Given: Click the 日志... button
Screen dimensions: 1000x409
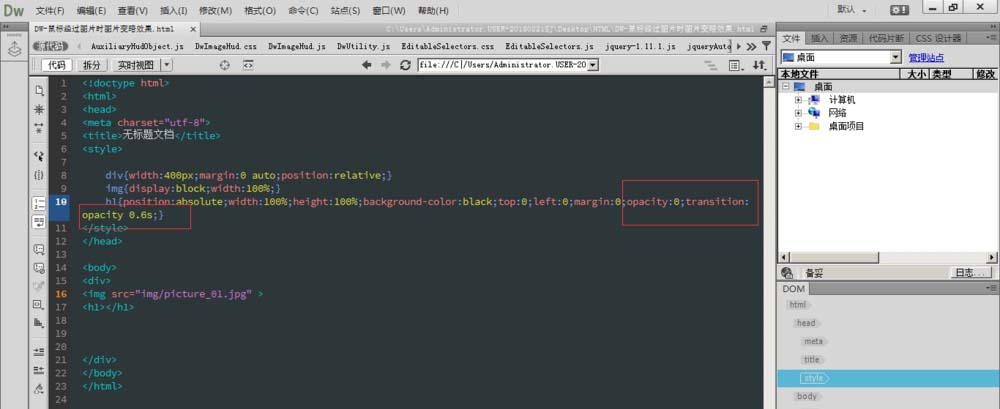Looking at the screenshot, I should pyautogui.click(x=969, y=273).
